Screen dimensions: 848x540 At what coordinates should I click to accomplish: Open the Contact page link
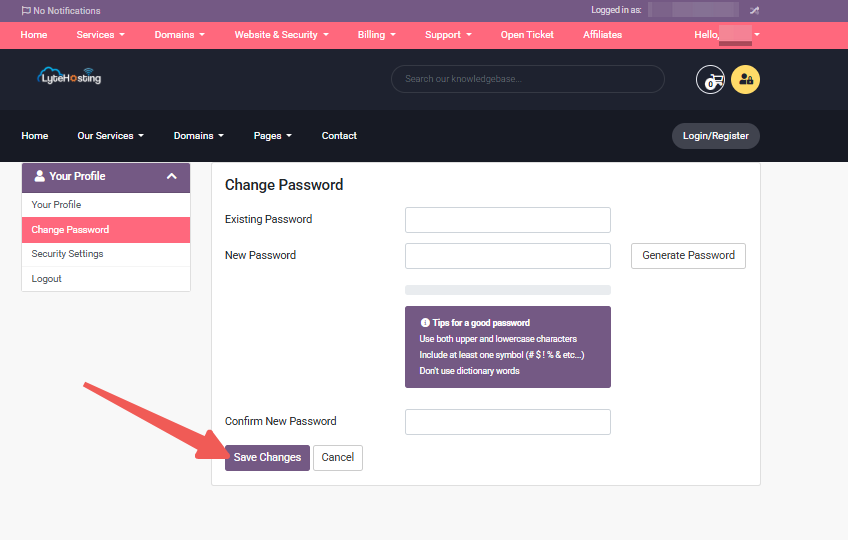339,136
